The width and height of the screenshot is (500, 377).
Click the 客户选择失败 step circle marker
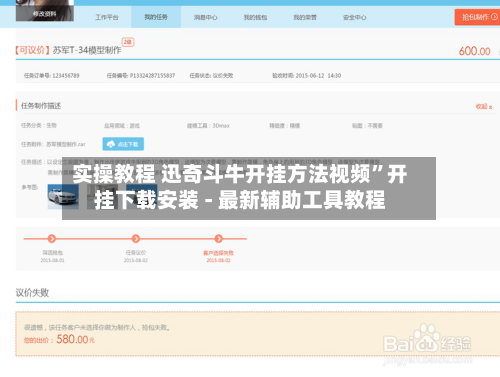pyautogui.click(x=219, y=239)
